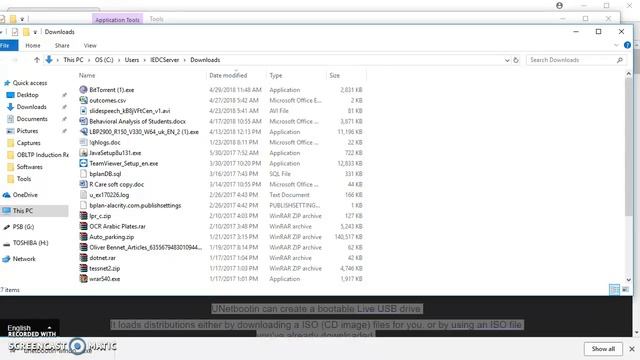Select u_ex170226.log file name
Image resolution: width=640 pixels, height=360 pixels.
click(109, 195)
